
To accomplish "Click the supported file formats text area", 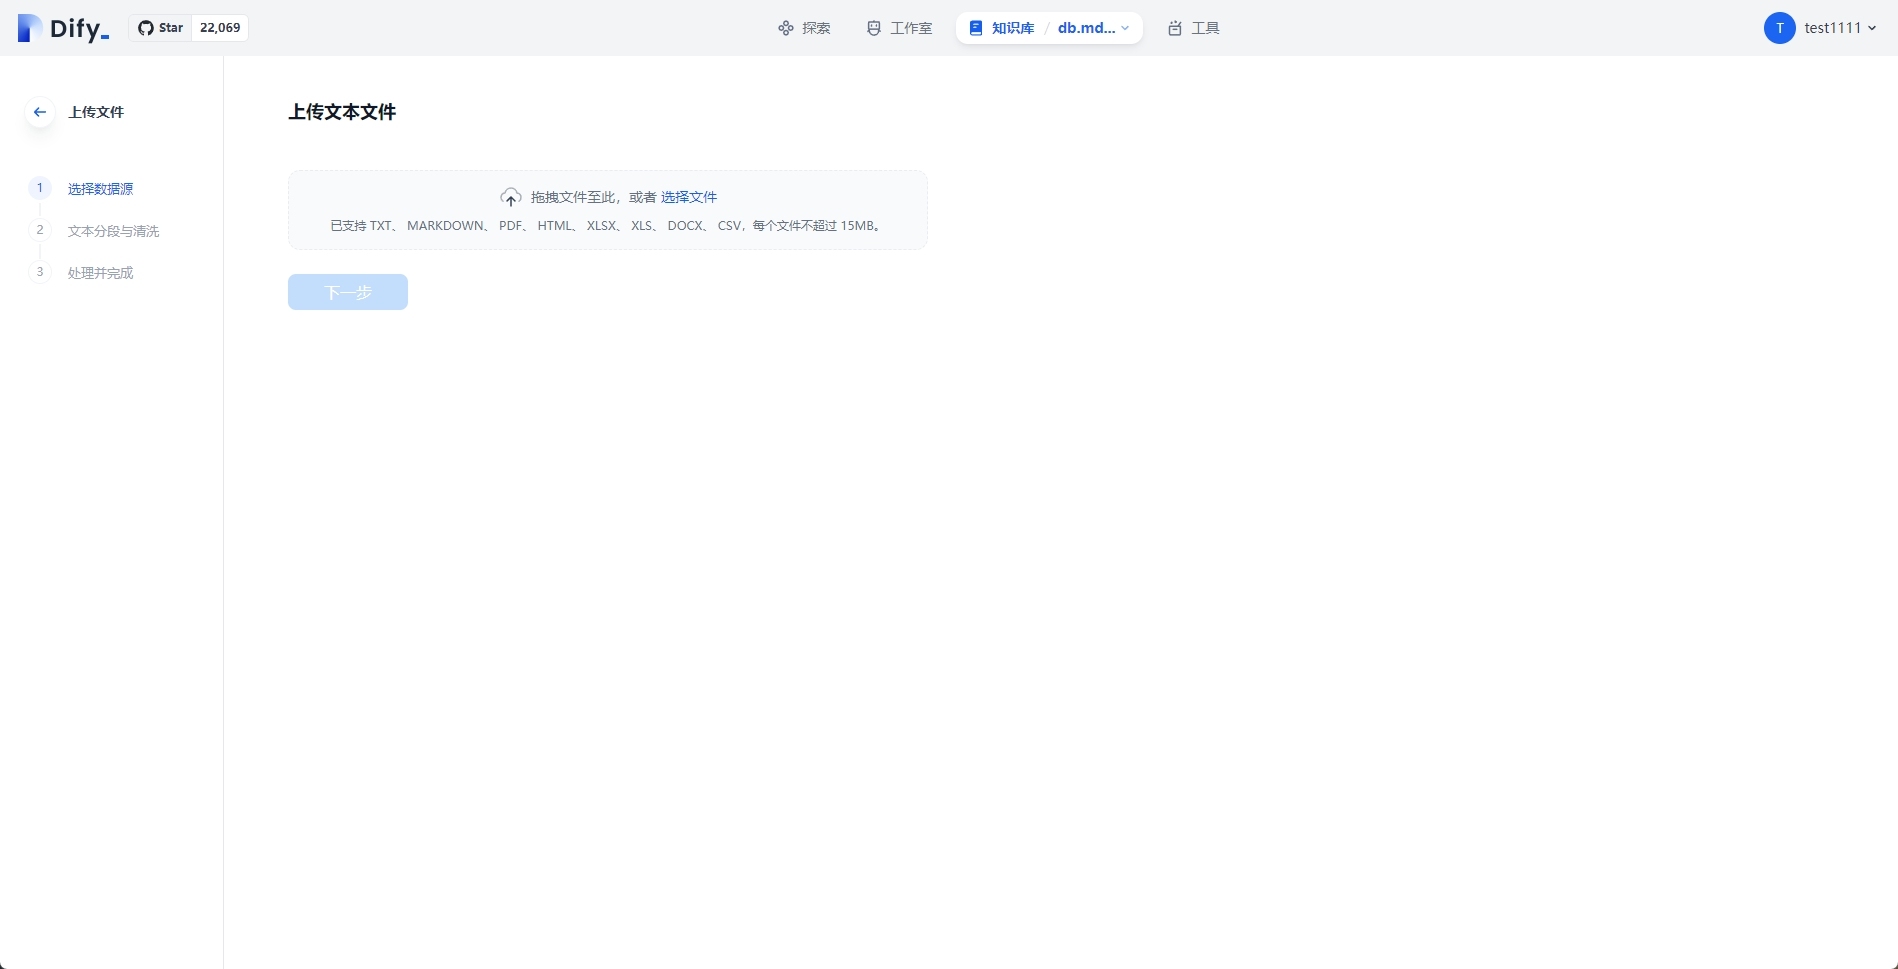I will pyautogui.click(x=607, y=226).
